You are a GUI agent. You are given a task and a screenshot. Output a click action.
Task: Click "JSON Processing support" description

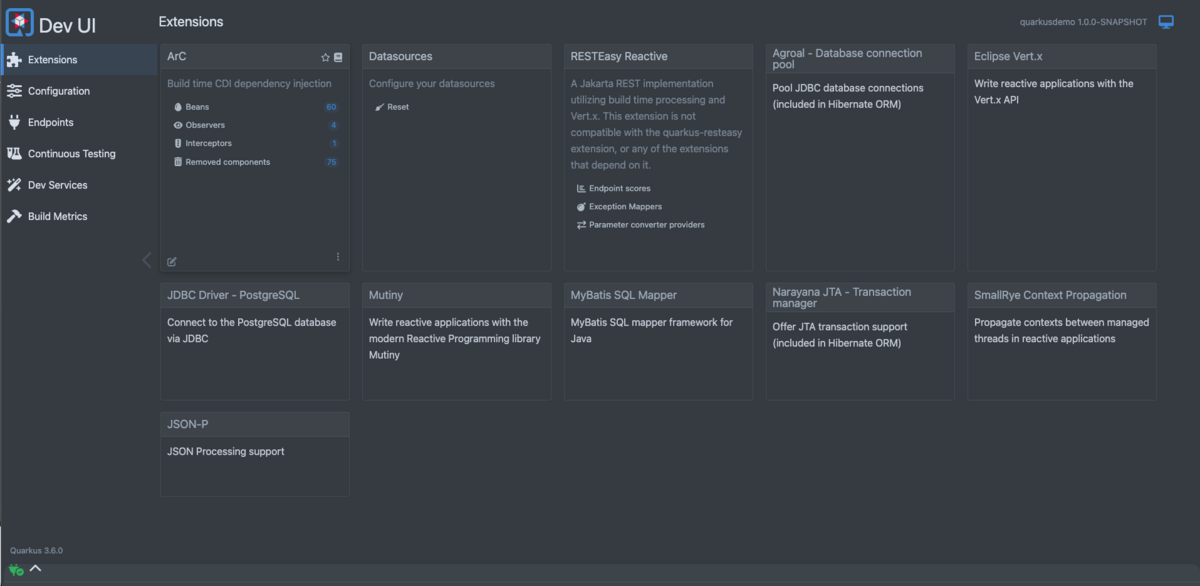pyautogui.click(x=226, y=452)
